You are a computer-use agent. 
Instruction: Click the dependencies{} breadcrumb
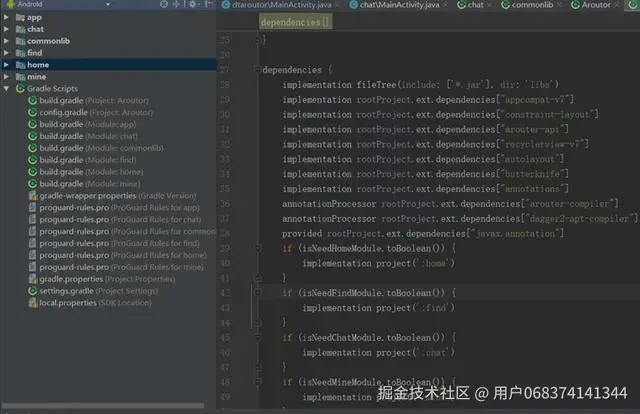click(296, 22)
